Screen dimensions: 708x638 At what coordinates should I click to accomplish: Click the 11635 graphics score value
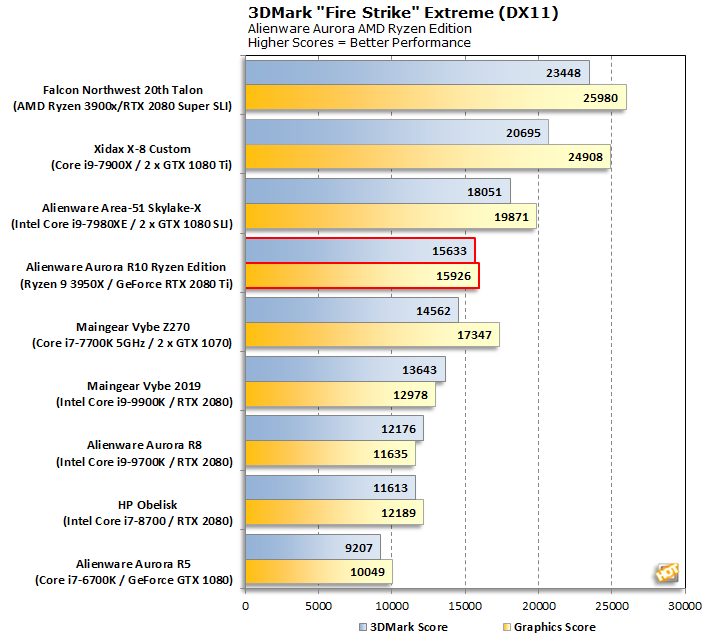(390, 454)
